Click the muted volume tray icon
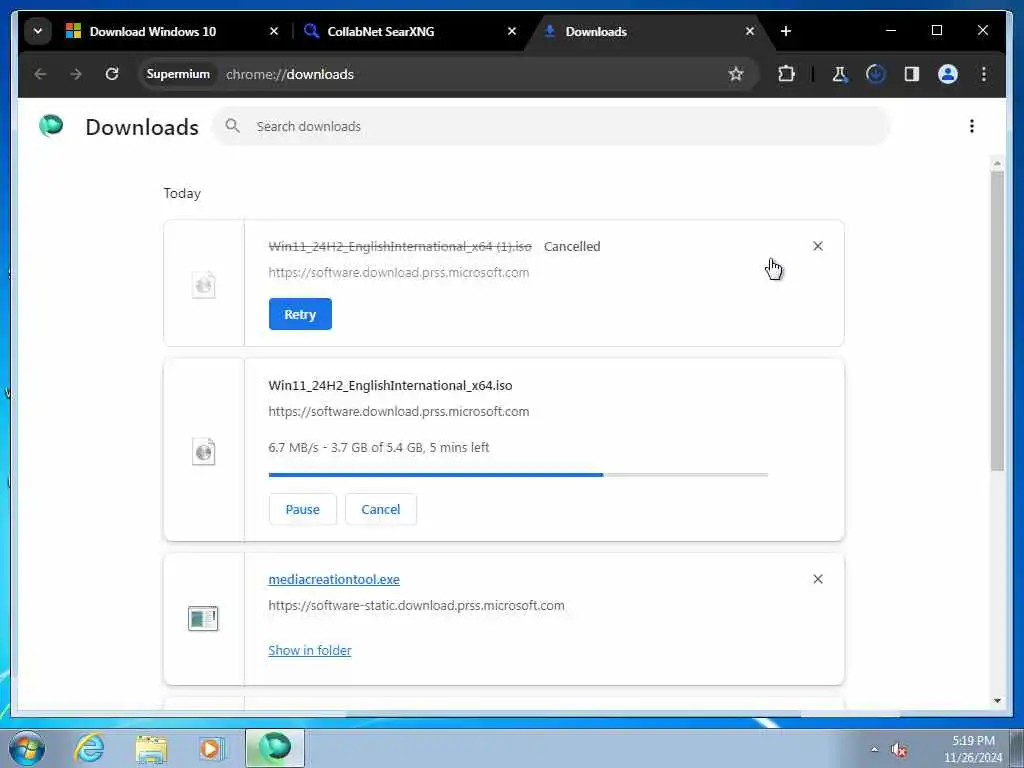Screen dimensions: 1024x768 [899, 750]
